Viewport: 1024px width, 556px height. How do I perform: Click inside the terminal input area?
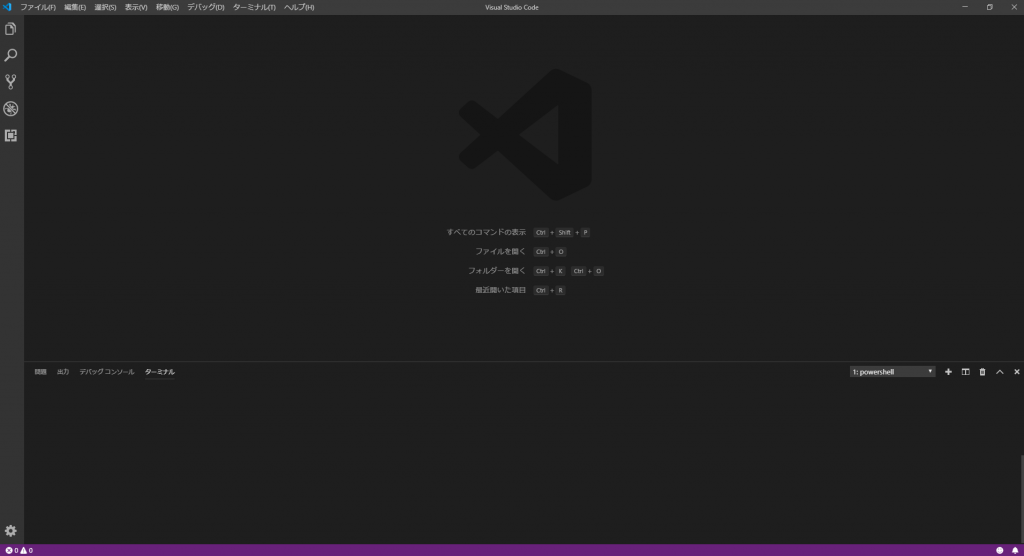click(522, 463)
